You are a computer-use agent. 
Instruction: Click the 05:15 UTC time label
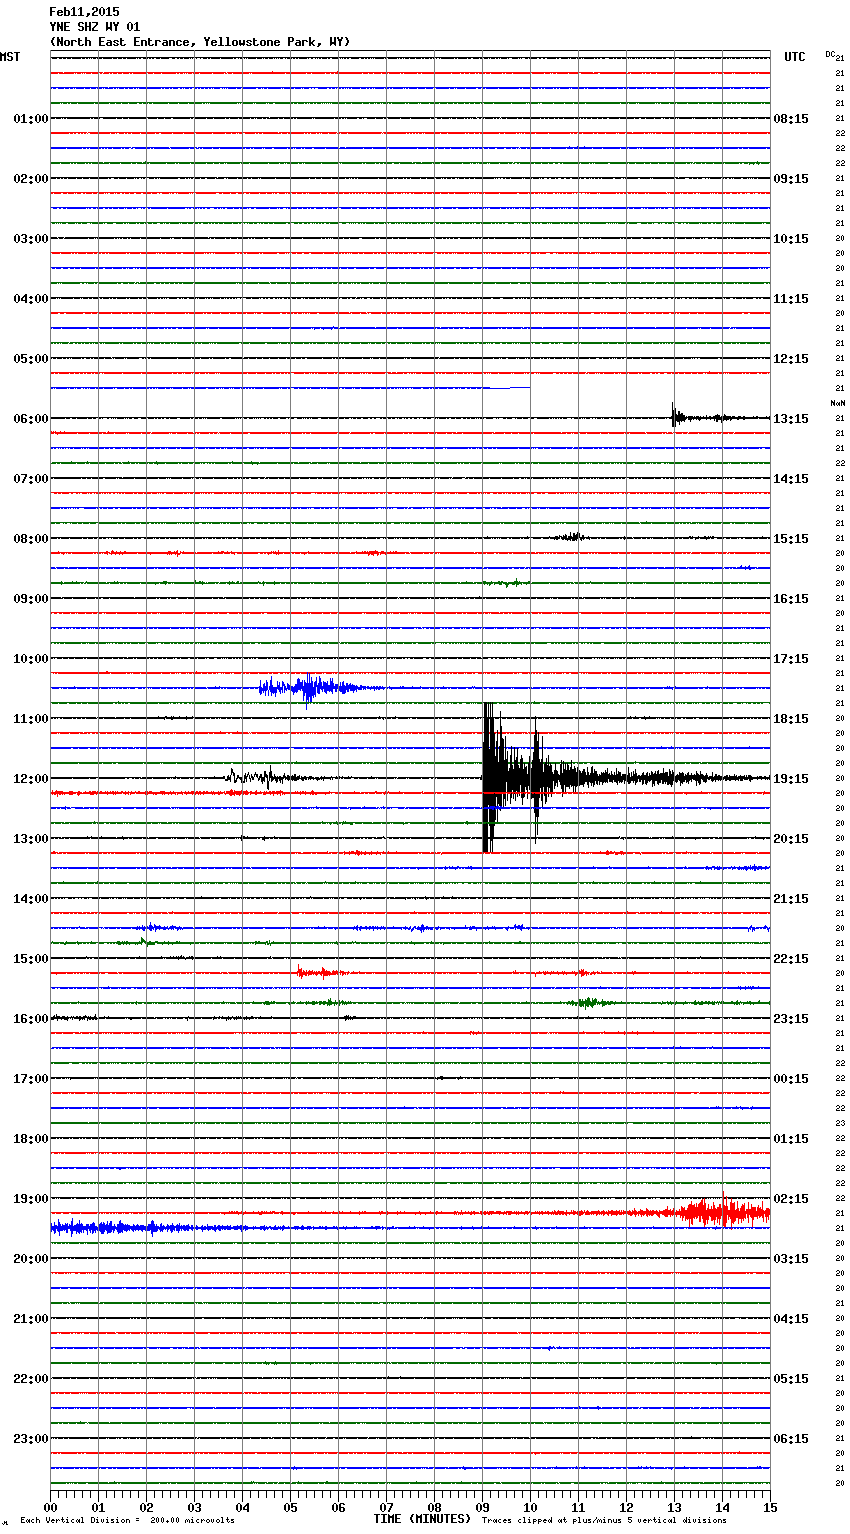[791, 1379]
